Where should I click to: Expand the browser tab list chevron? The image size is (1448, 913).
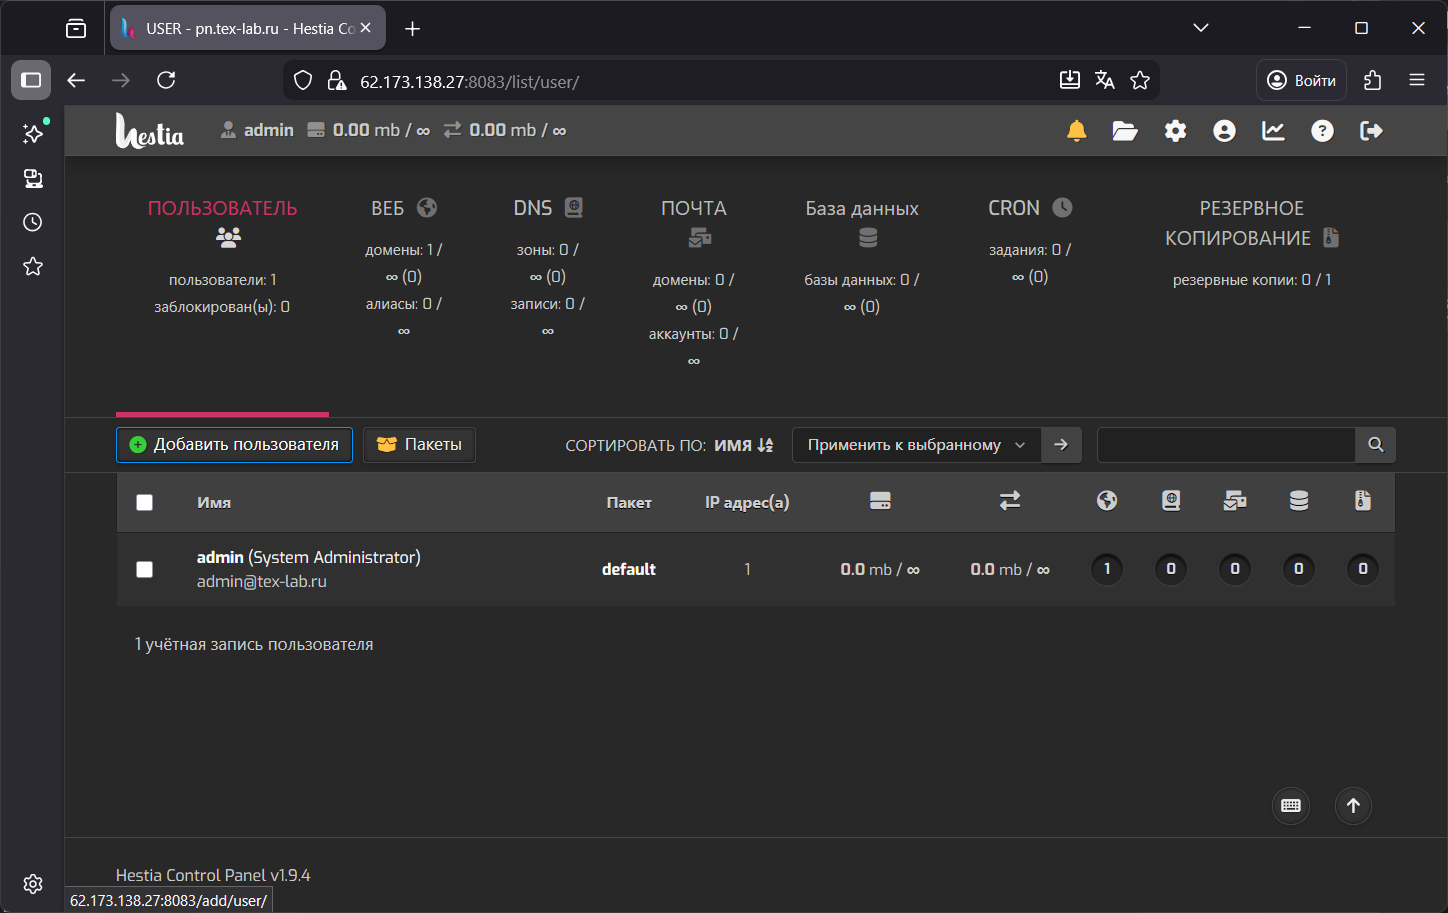[x=1201, y=28]
